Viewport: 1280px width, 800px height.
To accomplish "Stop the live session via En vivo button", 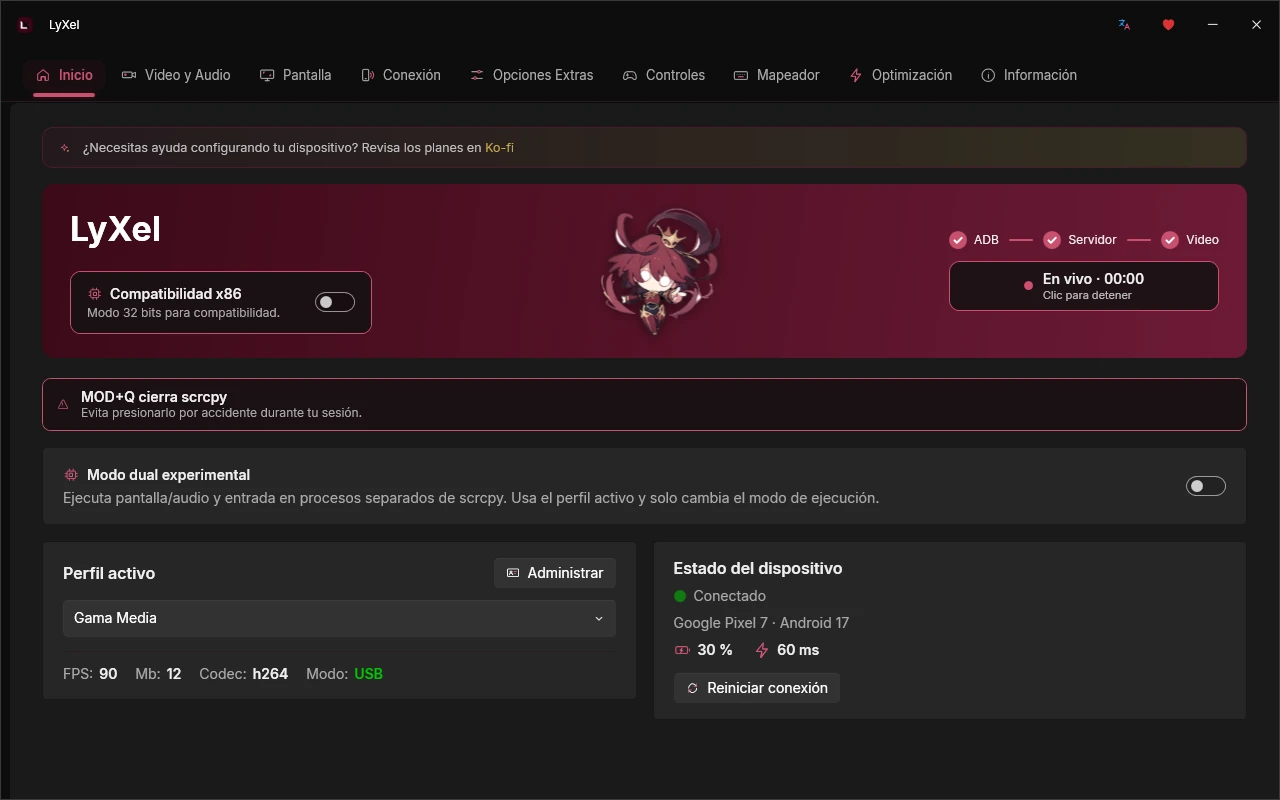I will [x=1084, y=286].
